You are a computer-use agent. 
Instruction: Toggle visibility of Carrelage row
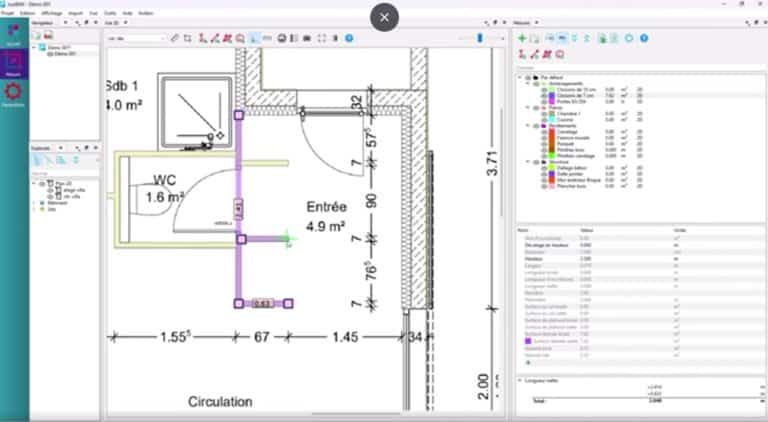coord(544,131)
